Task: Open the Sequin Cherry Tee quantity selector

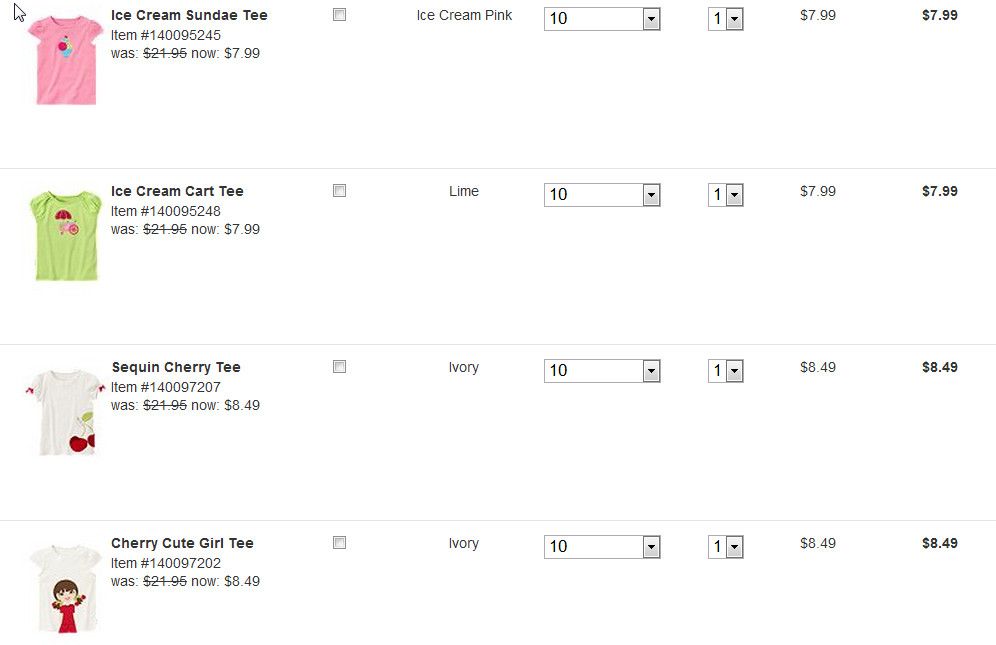Action: tap(725, 371)
